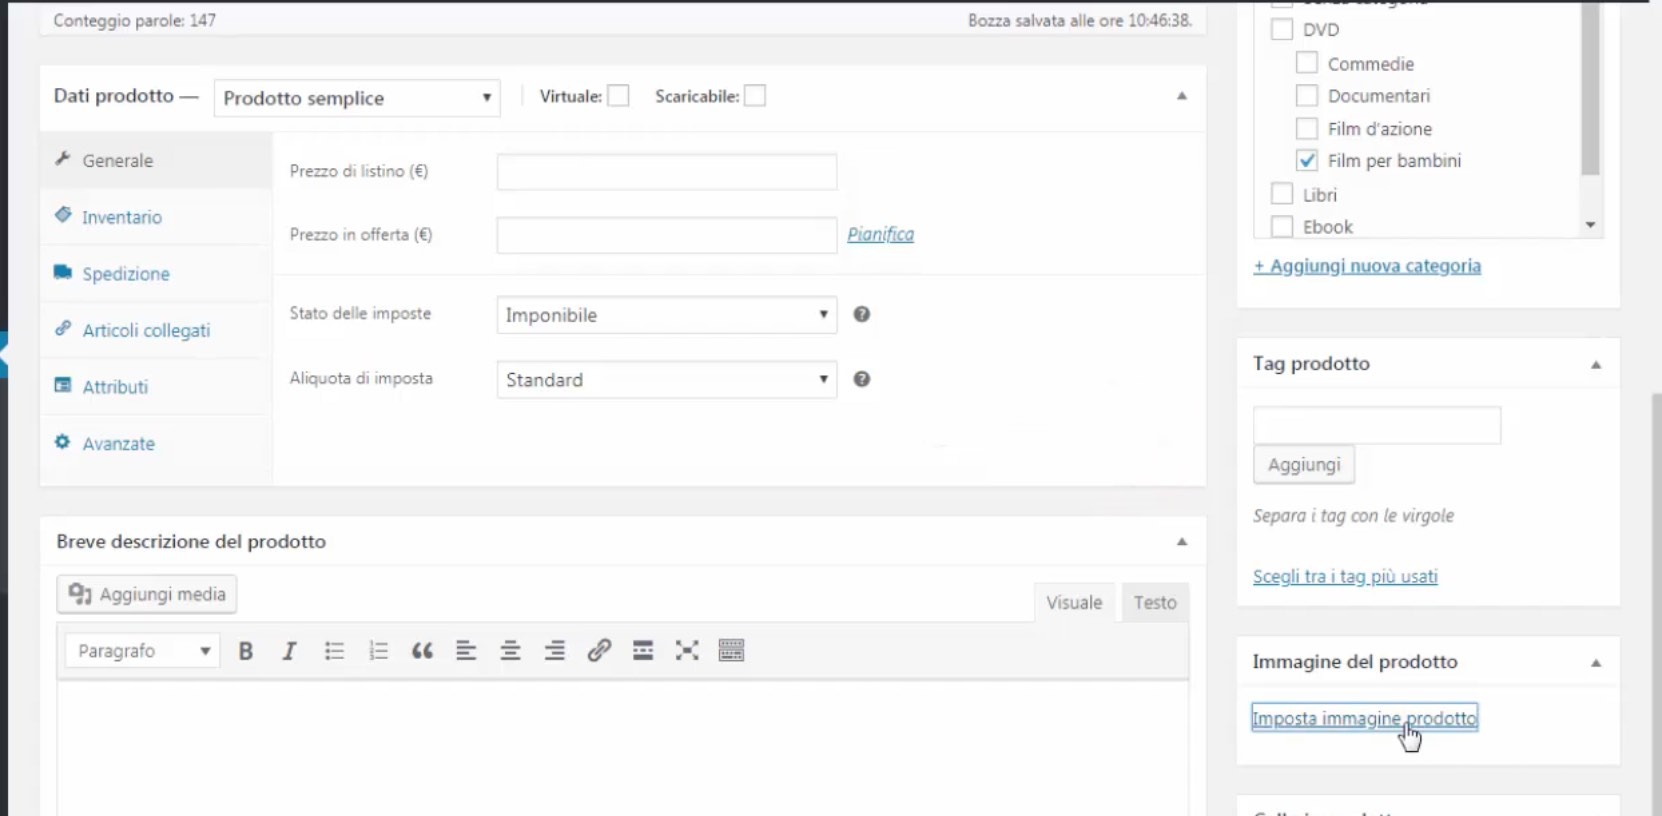
Task: Click the Prezzo di listino input field
Action: (666, 172)
